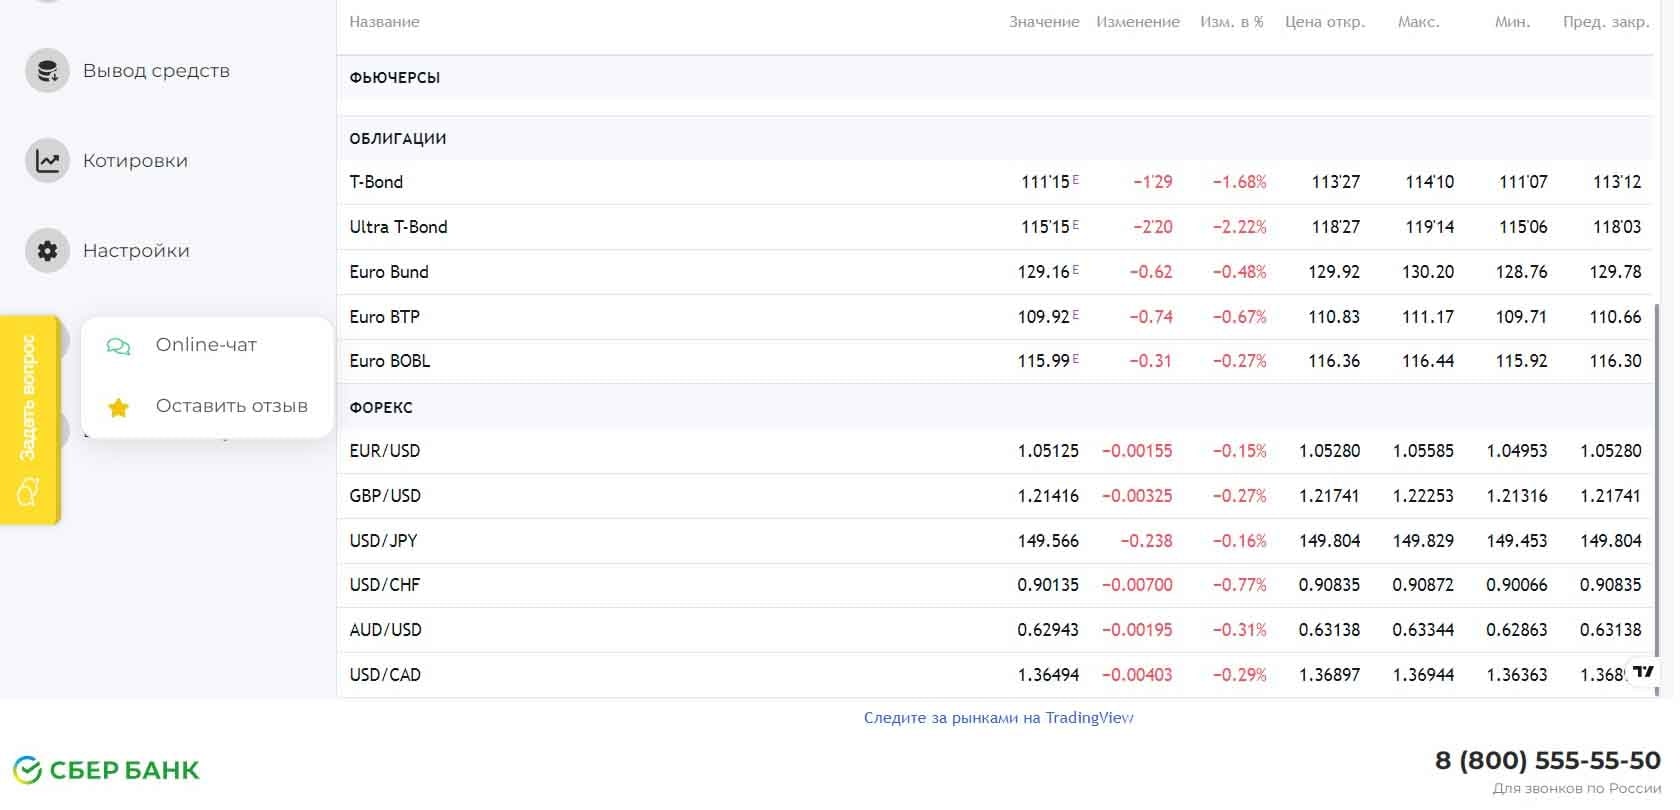Click the Мин. column header

tap(1513, 22)
